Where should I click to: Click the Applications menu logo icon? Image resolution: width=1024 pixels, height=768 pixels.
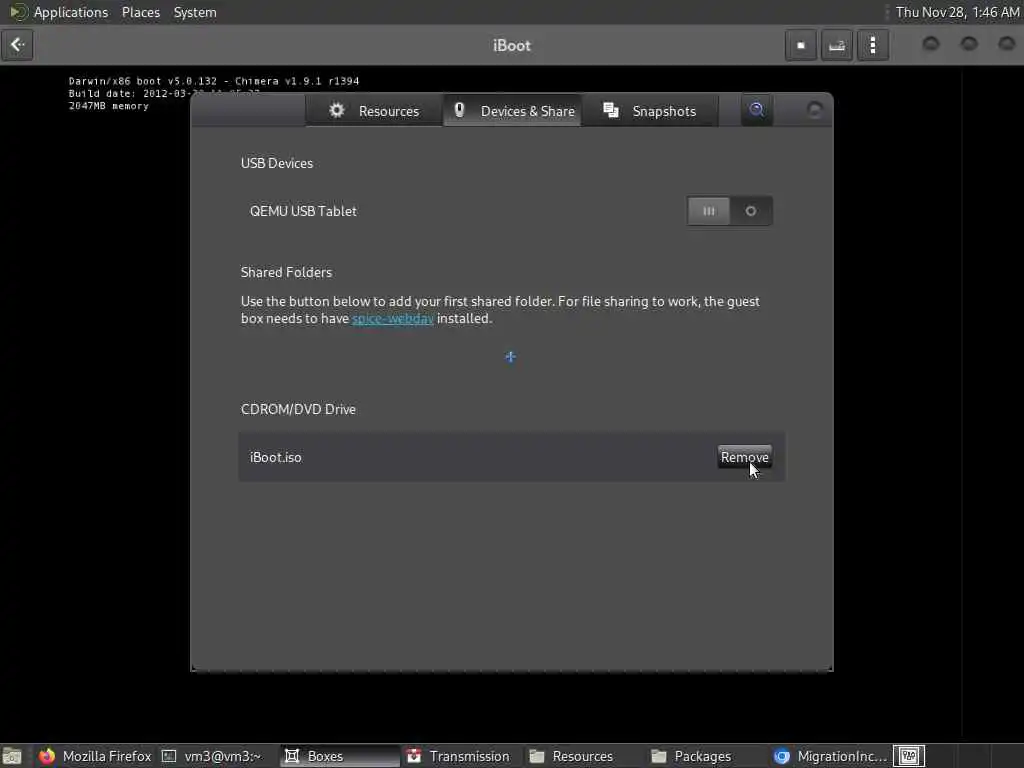18,12
